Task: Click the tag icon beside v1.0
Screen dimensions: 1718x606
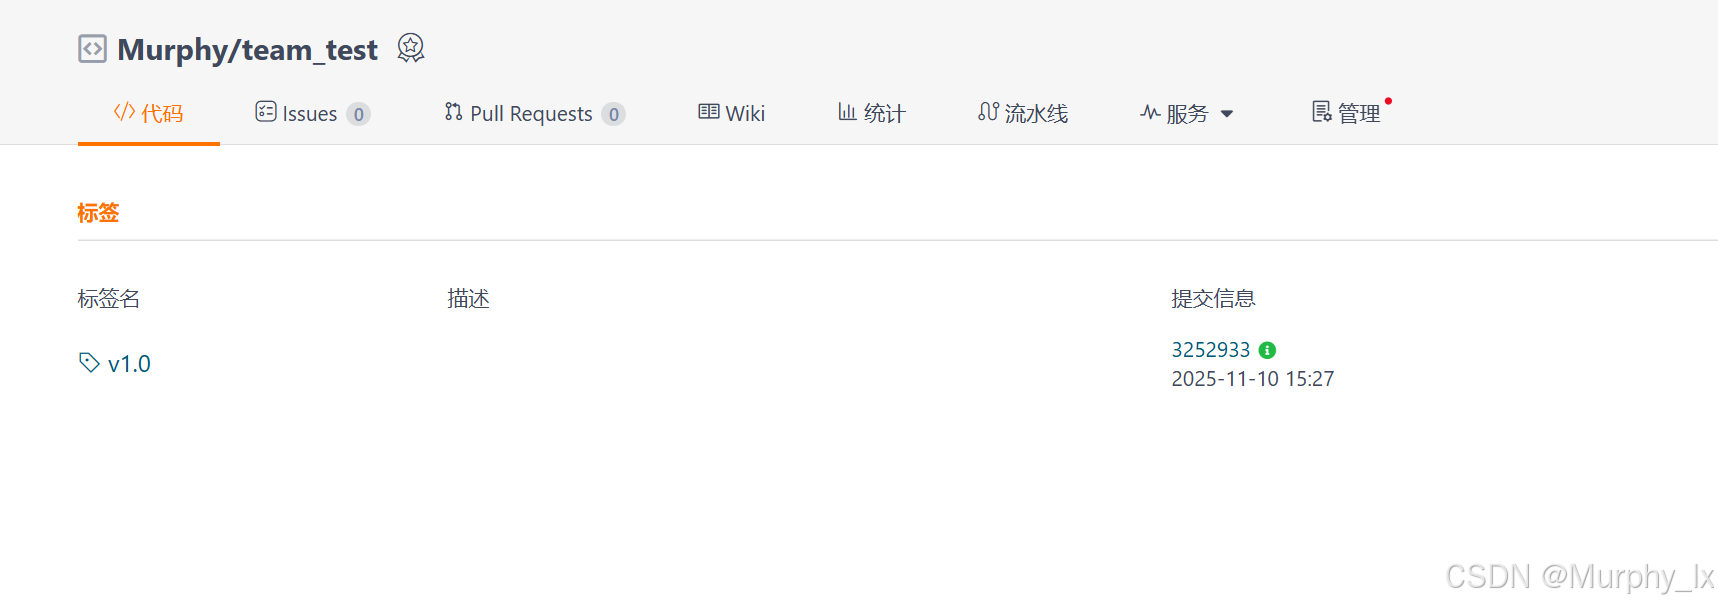Action: tap(89, 362)
